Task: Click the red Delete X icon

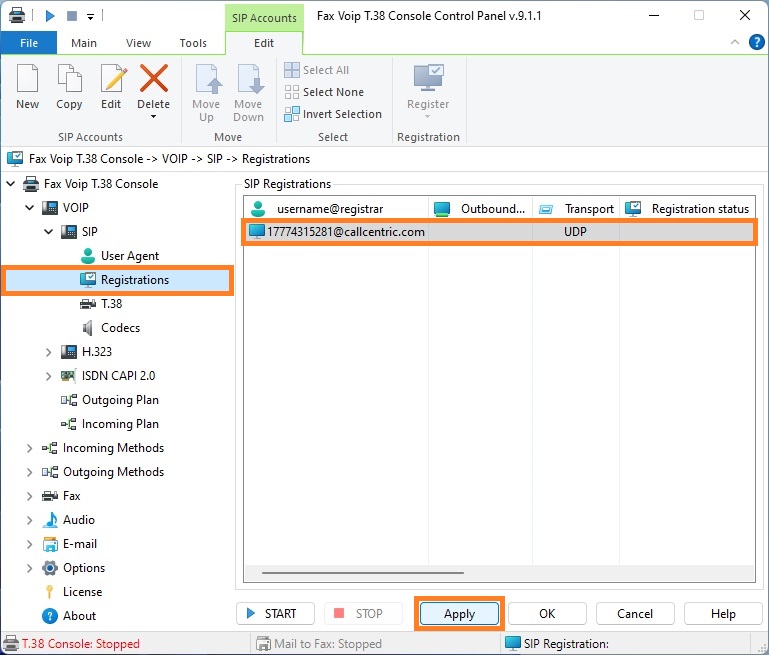Action: pyautogui.click(x=154, y=78)
